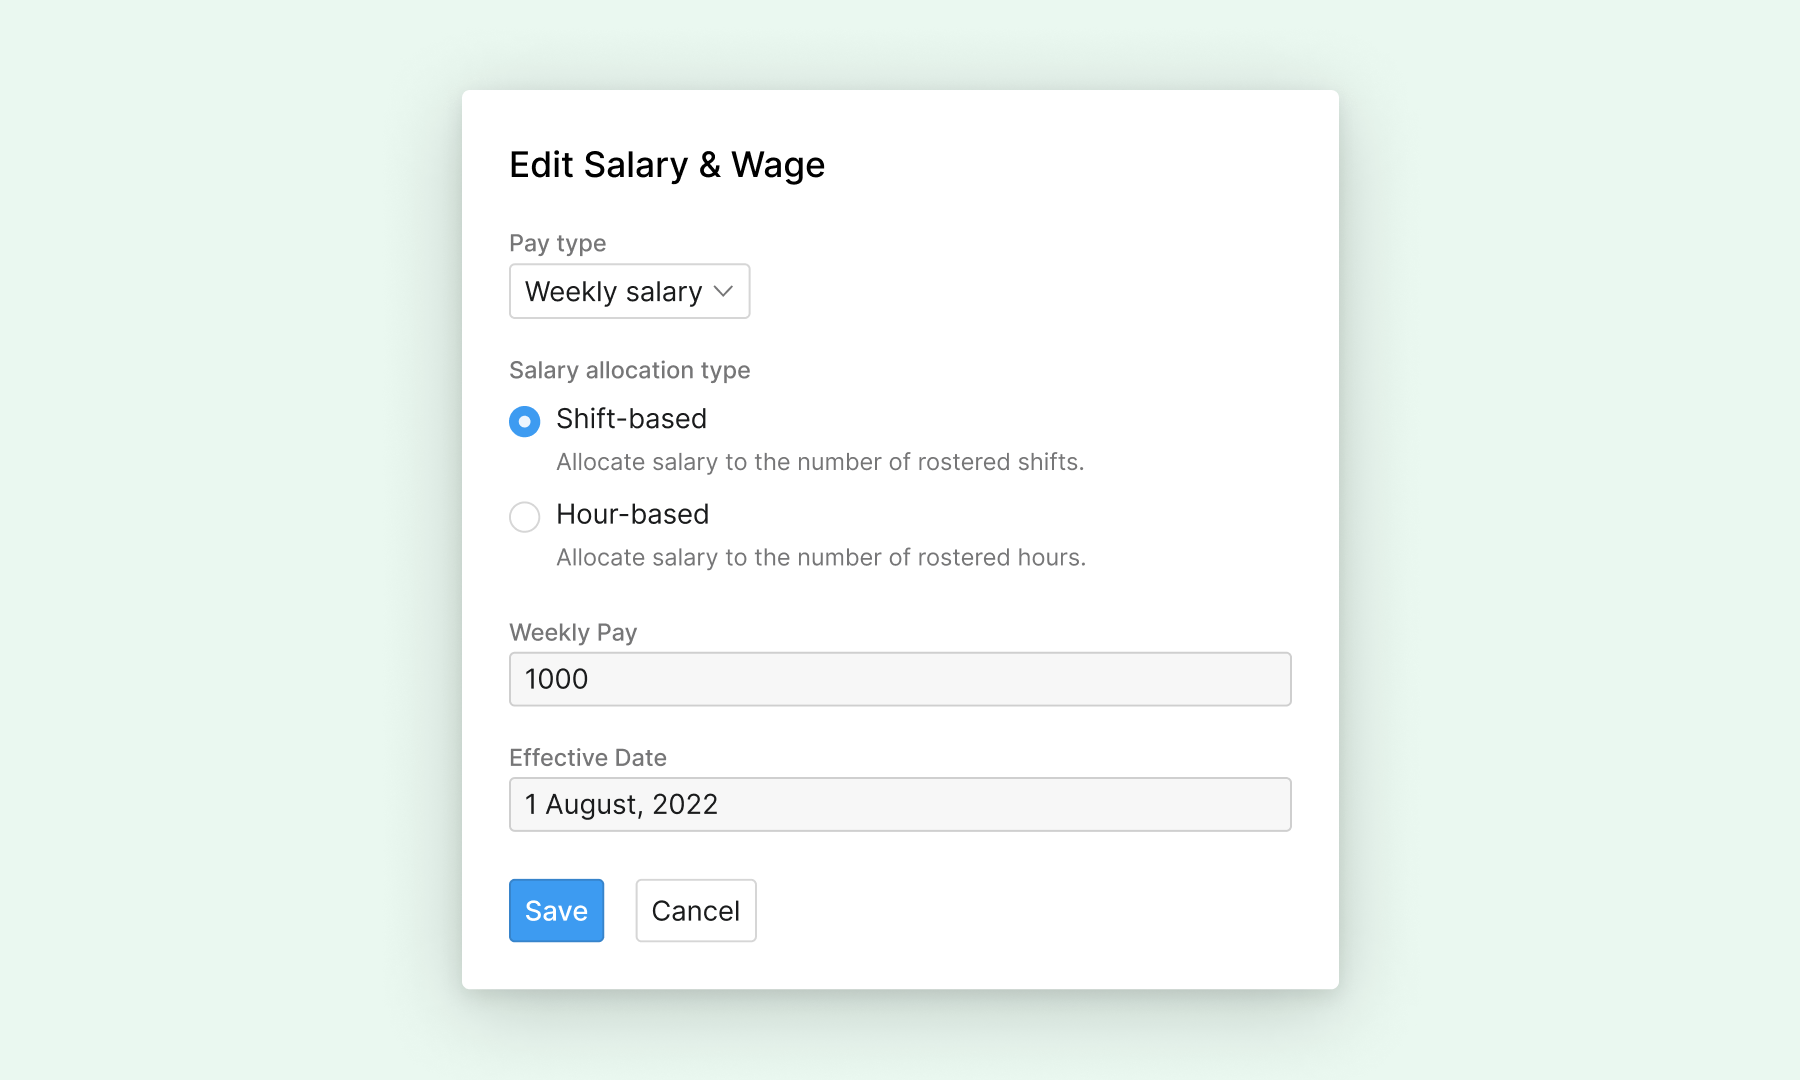Click the Hour-based option text
1800x1080 pixels.
pyautogui.click(x=631, y=514)
